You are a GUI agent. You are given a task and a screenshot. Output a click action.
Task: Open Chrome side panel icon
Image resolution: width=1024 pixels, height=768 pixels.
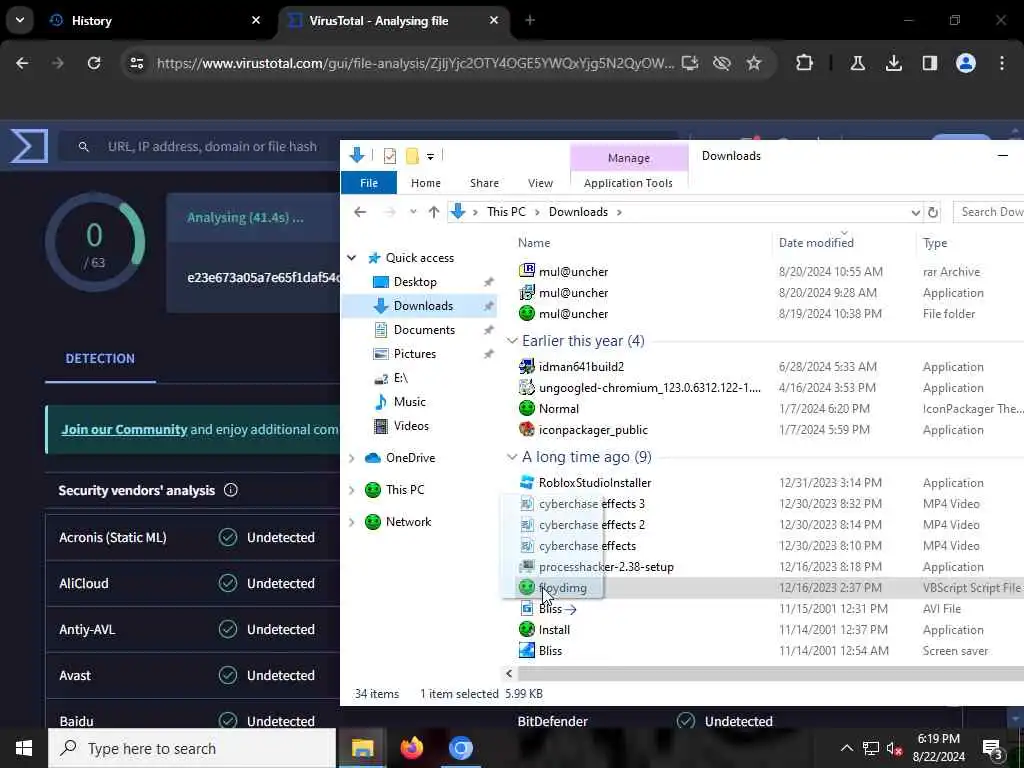point(929,63)
